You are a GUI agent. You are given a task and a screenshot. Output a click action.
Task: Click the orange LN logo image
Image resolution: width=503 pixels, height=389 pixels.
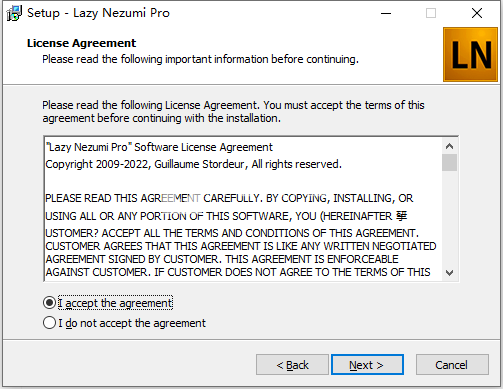click(470, 55)
